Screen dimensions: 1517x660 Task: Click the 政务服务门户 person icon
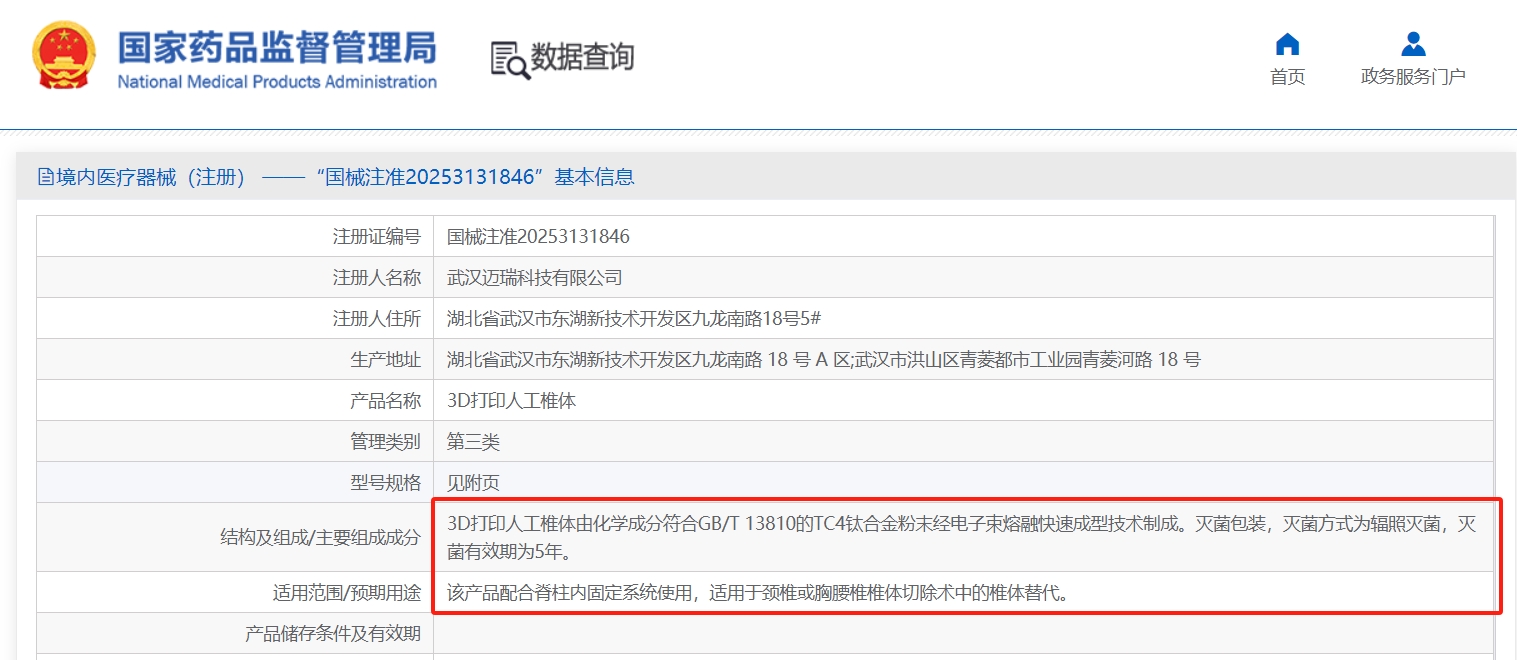pyautogui.click(x=1412, y=45)
